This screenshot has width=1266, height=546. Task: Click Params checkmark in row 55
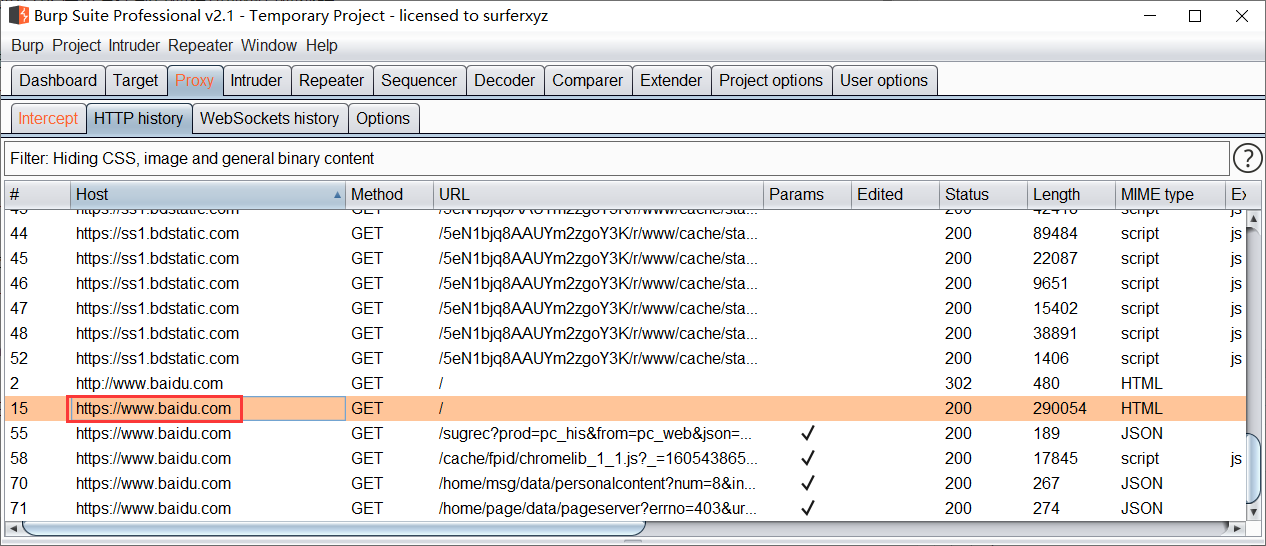pos(808,433)
